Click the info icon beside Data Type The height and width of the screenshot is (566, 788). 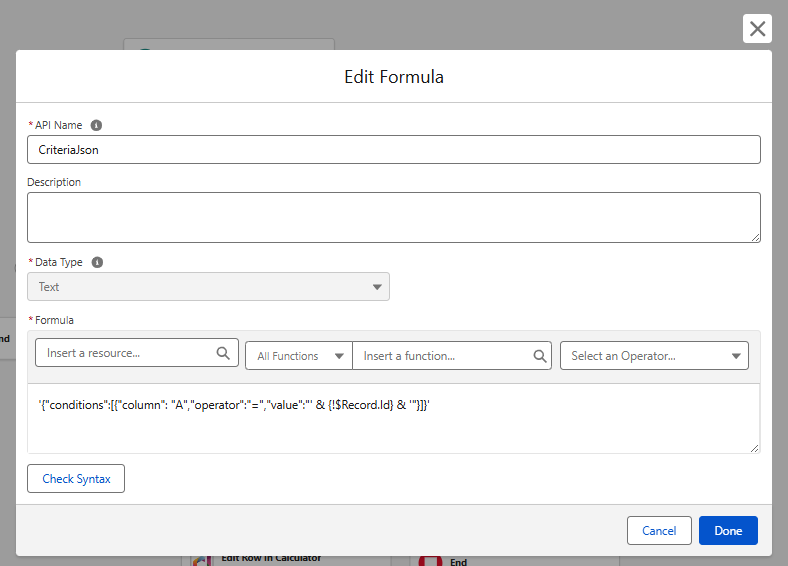[x=97, y=263]
